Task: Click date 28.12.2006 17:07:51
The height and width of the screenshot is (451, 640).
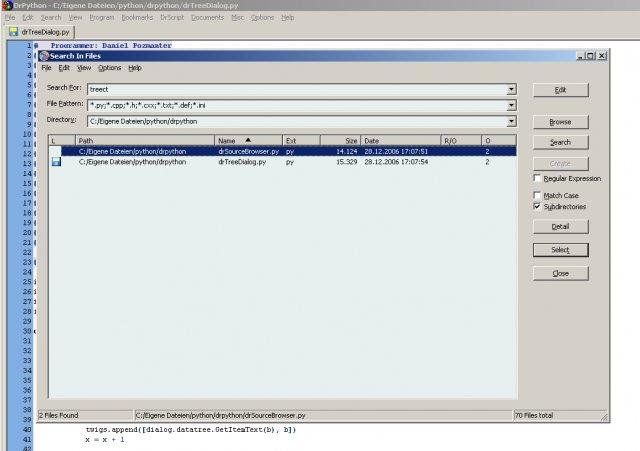Action: tap(396, 151)
